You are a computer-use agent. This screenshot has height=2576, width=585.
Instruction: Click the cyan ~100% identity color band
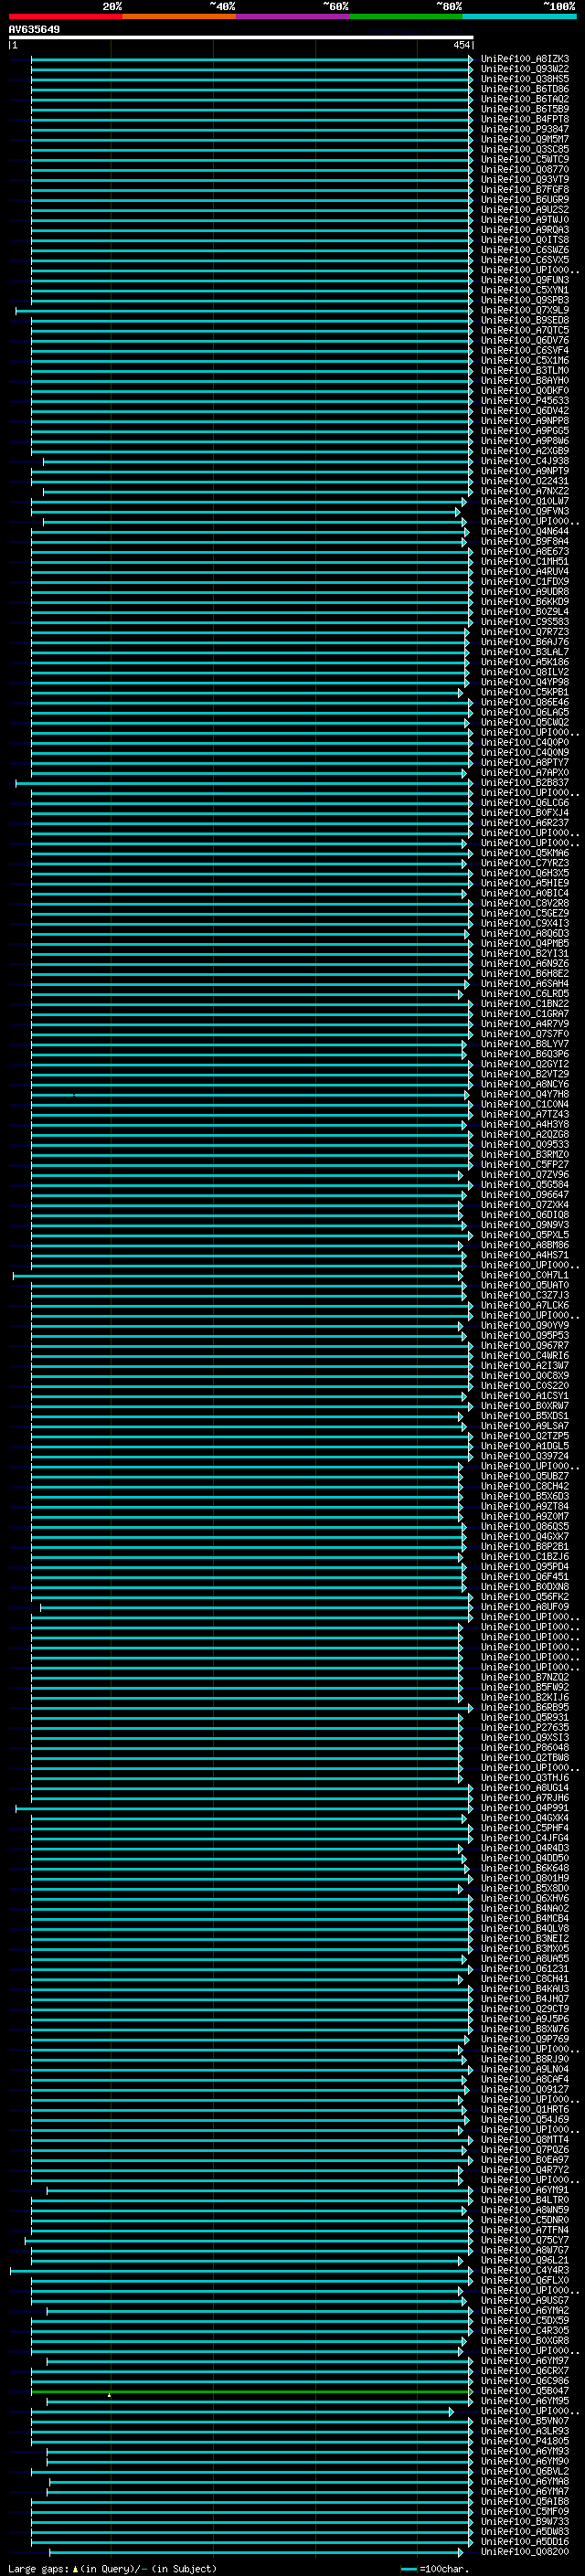[x=519, y=16]
